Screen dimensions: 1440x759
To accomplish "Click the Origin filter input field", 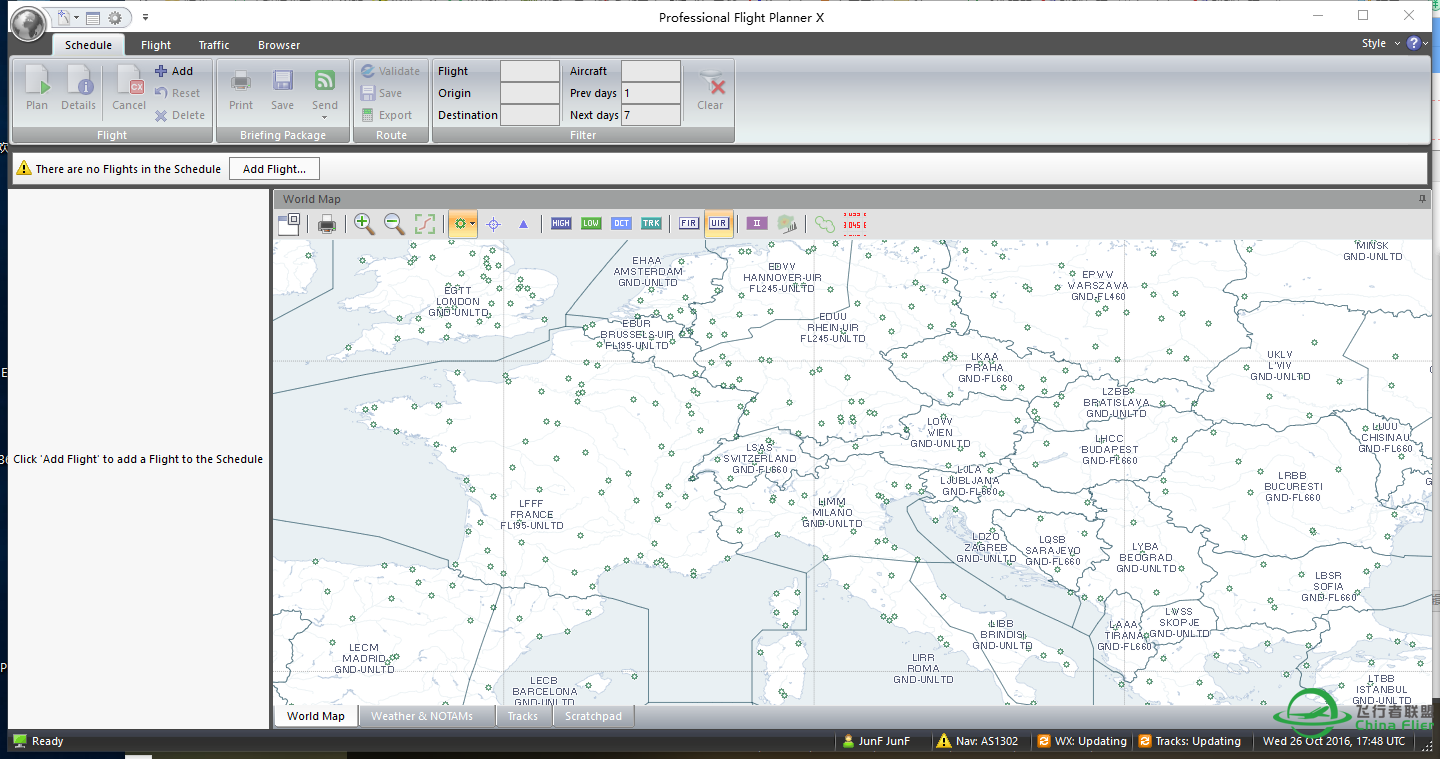I will point(530,93).
